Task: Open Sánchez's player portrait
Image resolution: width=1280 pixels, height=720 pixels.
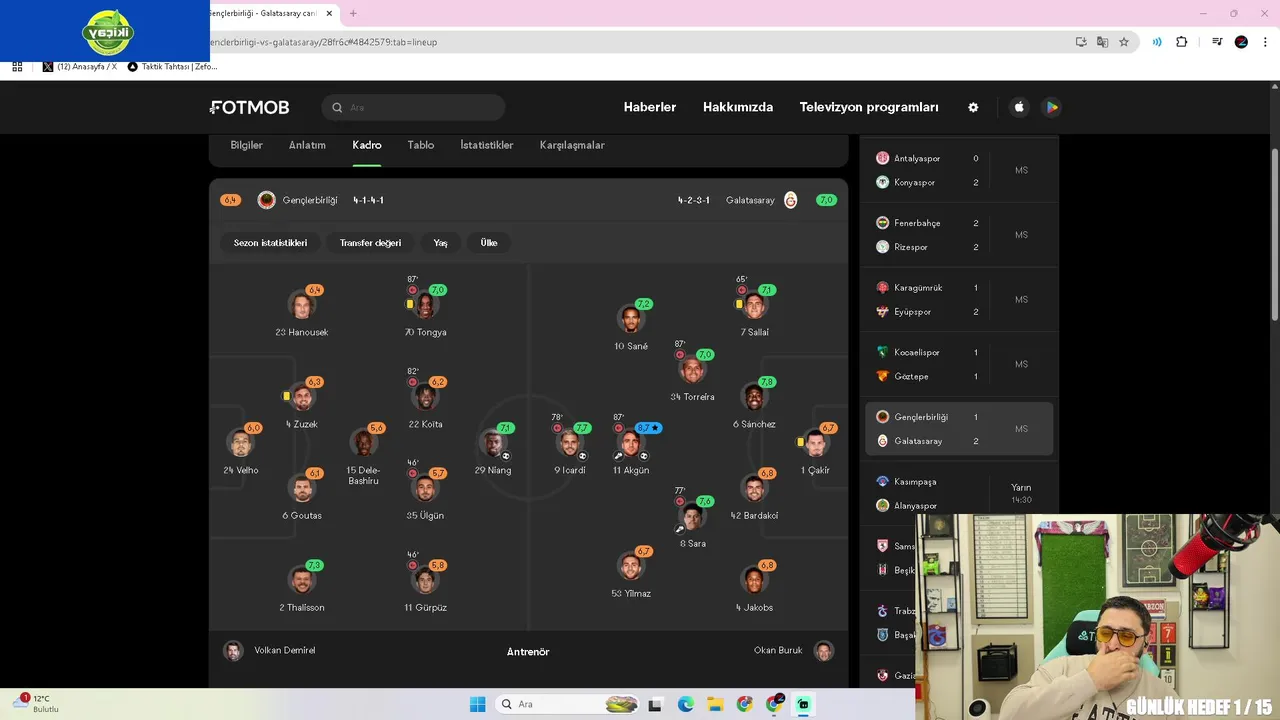Action: click(754, 397)
